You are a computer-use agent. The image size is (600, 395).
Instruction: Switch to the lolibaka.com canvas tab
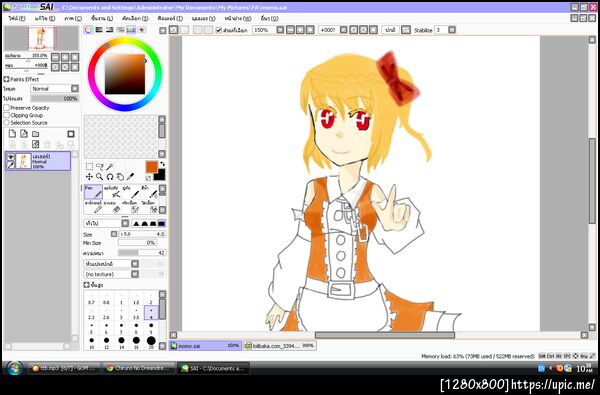(280, 346)
